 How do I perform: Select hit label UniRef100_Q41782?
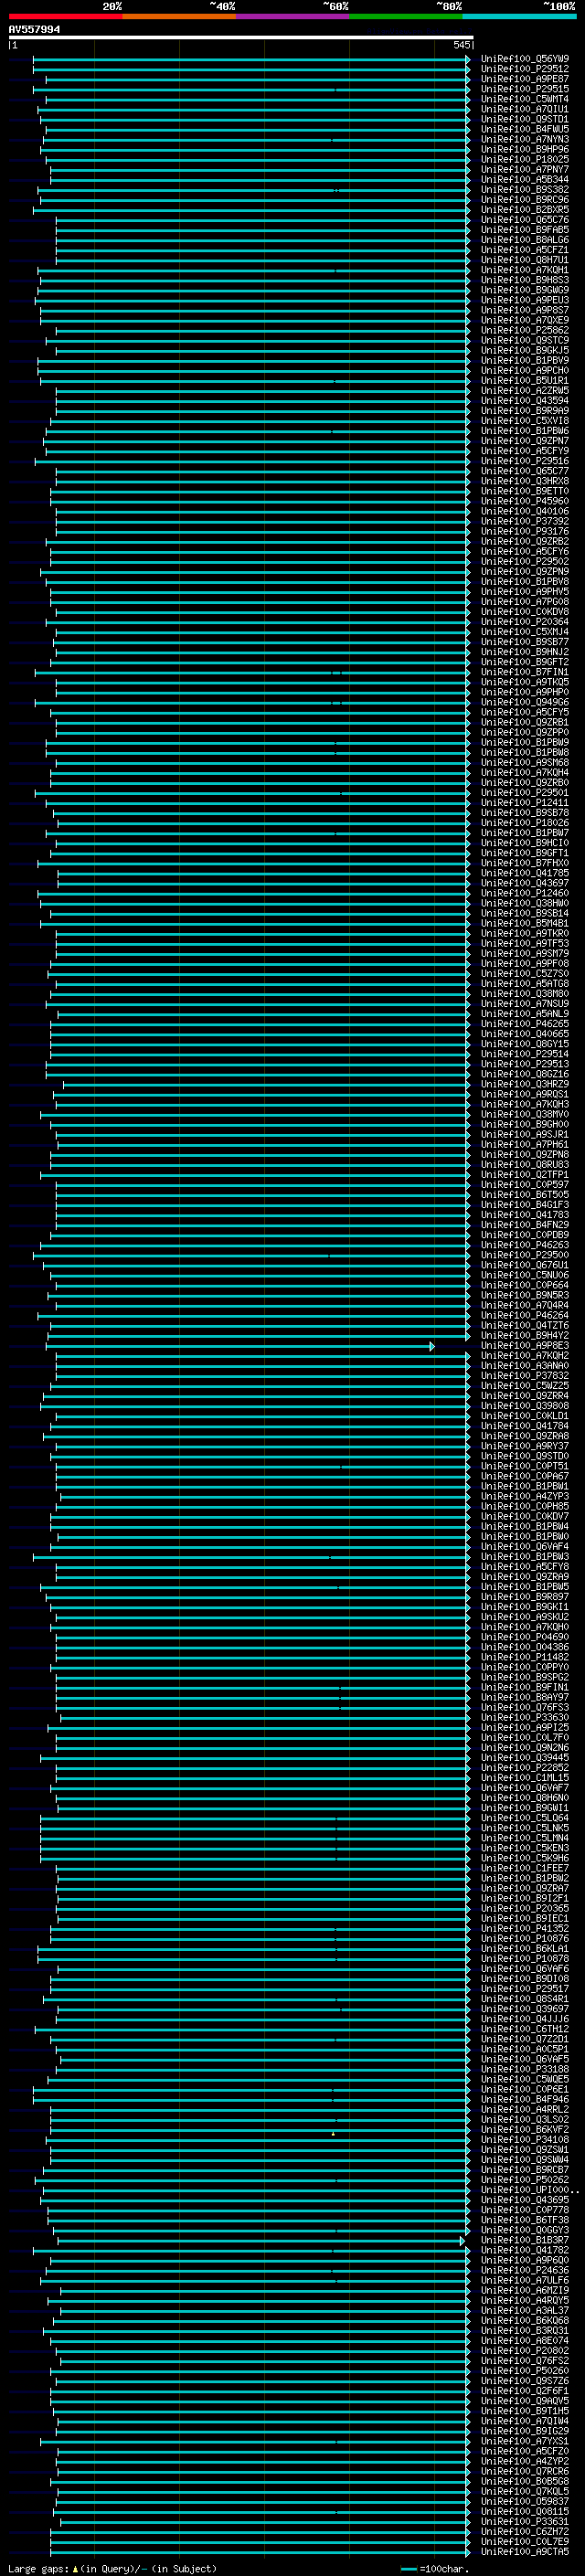pos(525,2251)
